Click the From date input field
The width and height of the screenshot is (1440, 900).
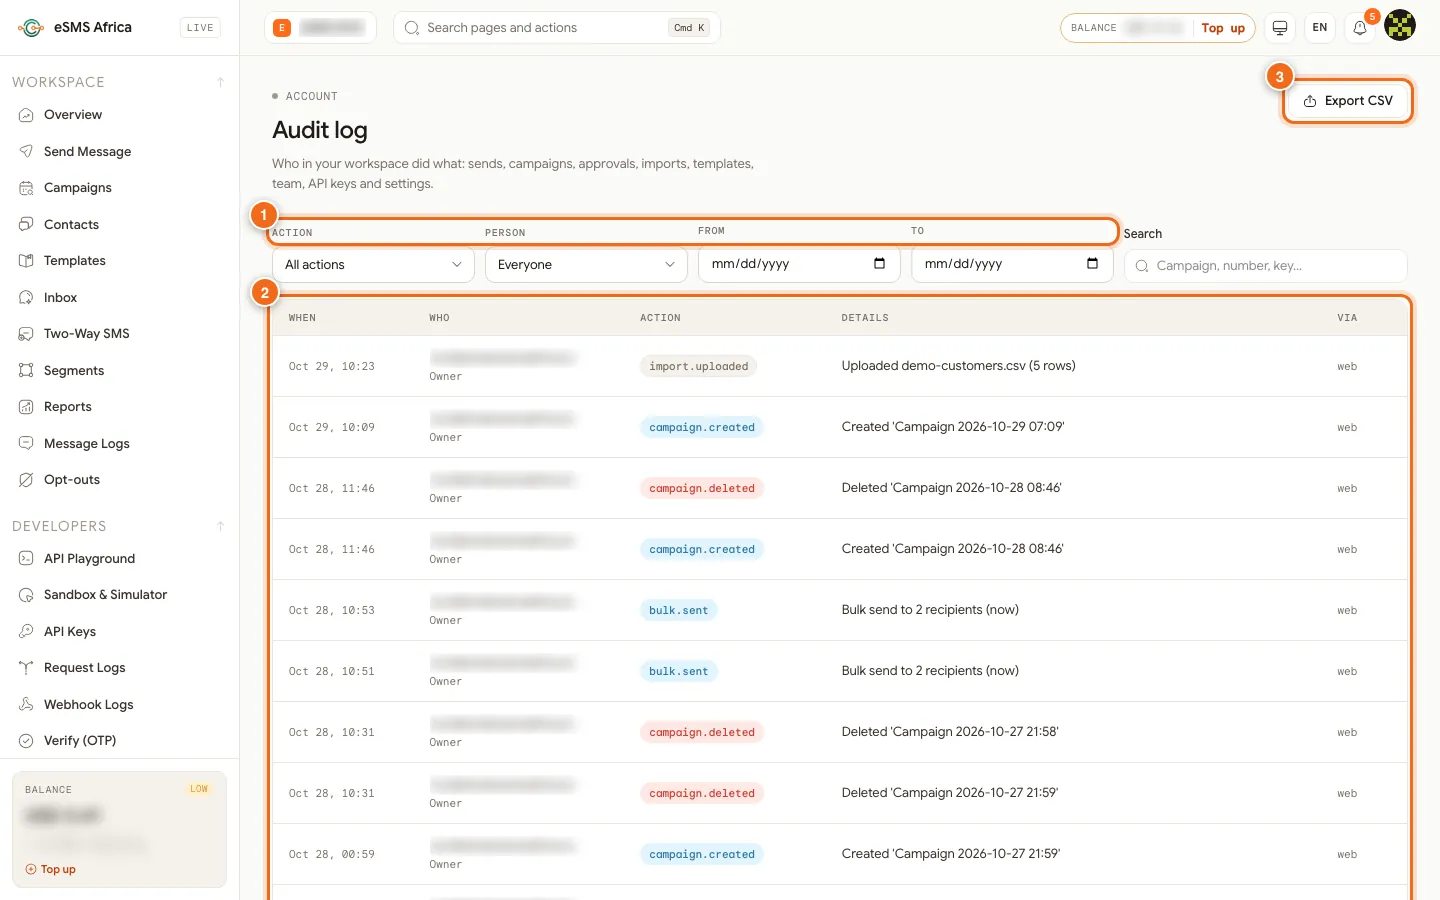(x=799, y=264)
